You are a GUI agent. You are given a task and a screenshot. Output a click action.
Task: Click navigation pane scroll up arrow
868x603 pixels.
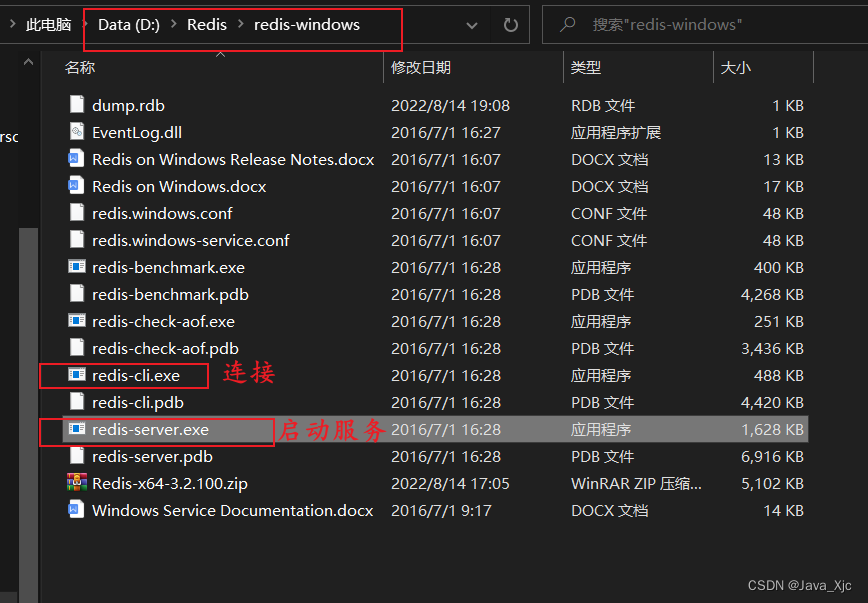point(28,63)
